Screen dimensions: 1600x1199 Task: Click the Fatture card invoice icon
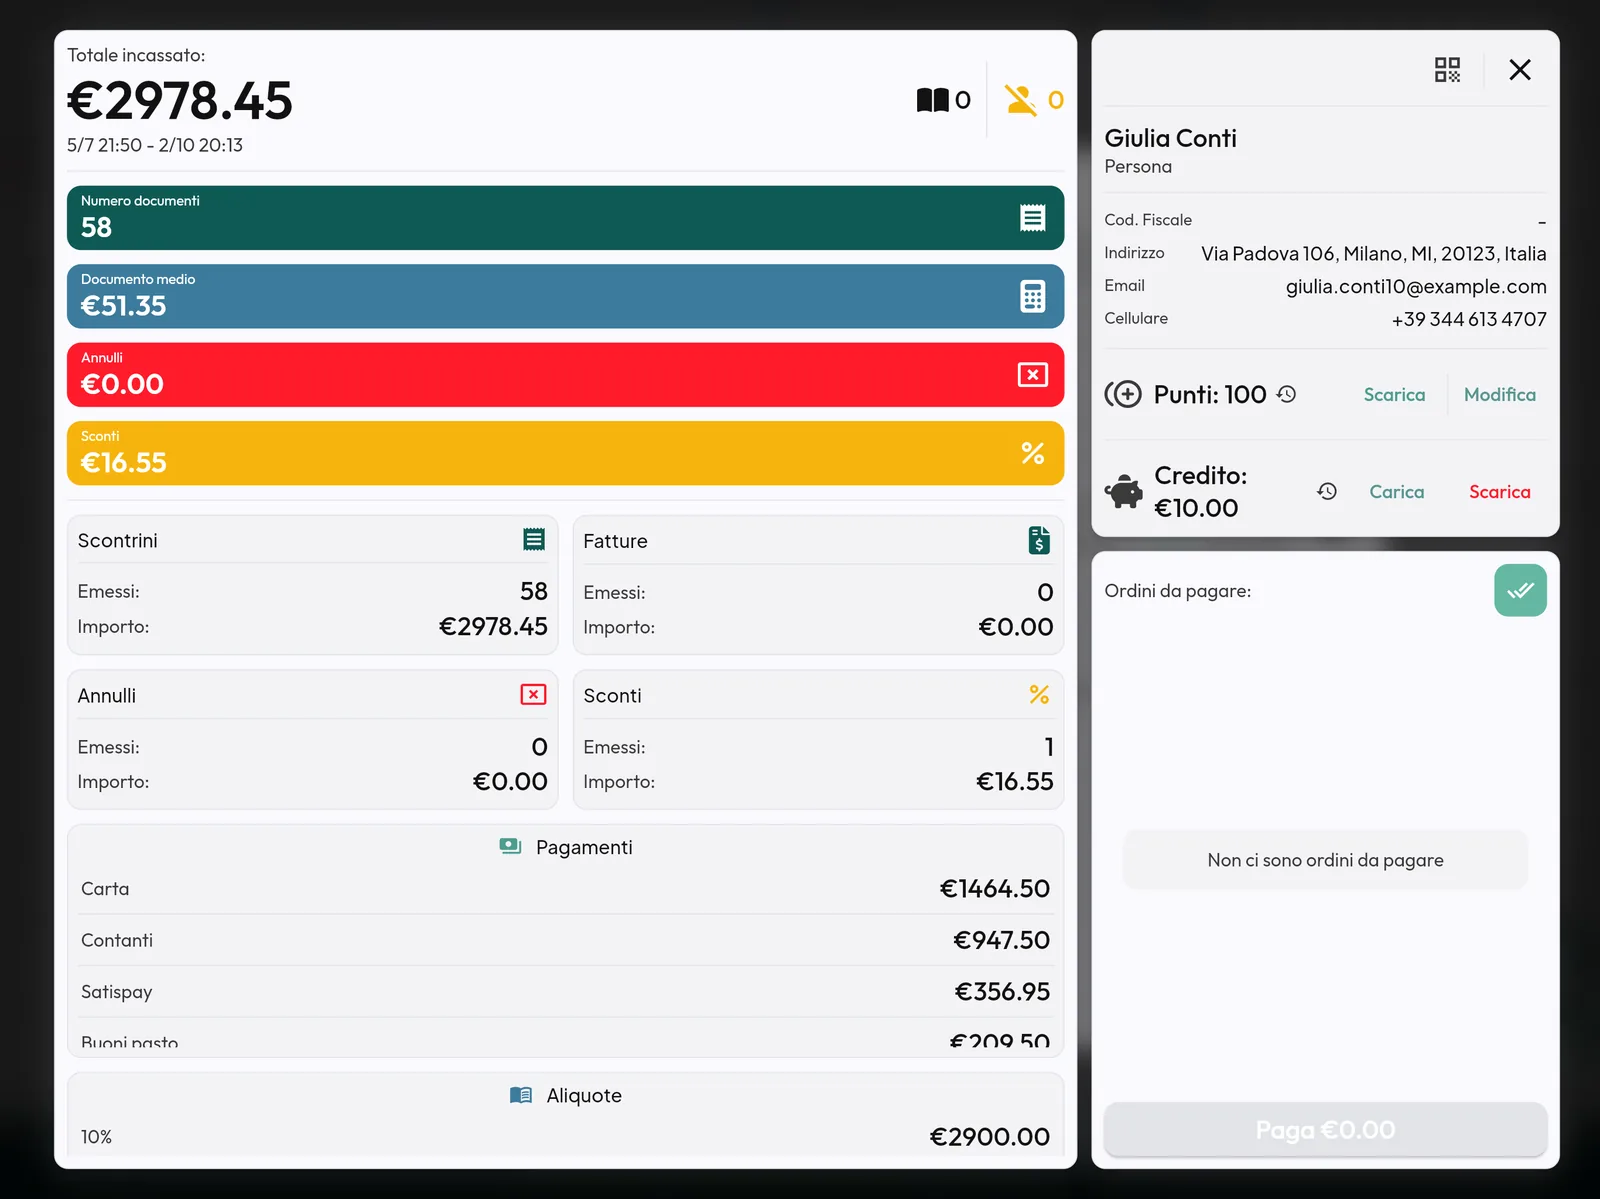(x=1039, y=540)
